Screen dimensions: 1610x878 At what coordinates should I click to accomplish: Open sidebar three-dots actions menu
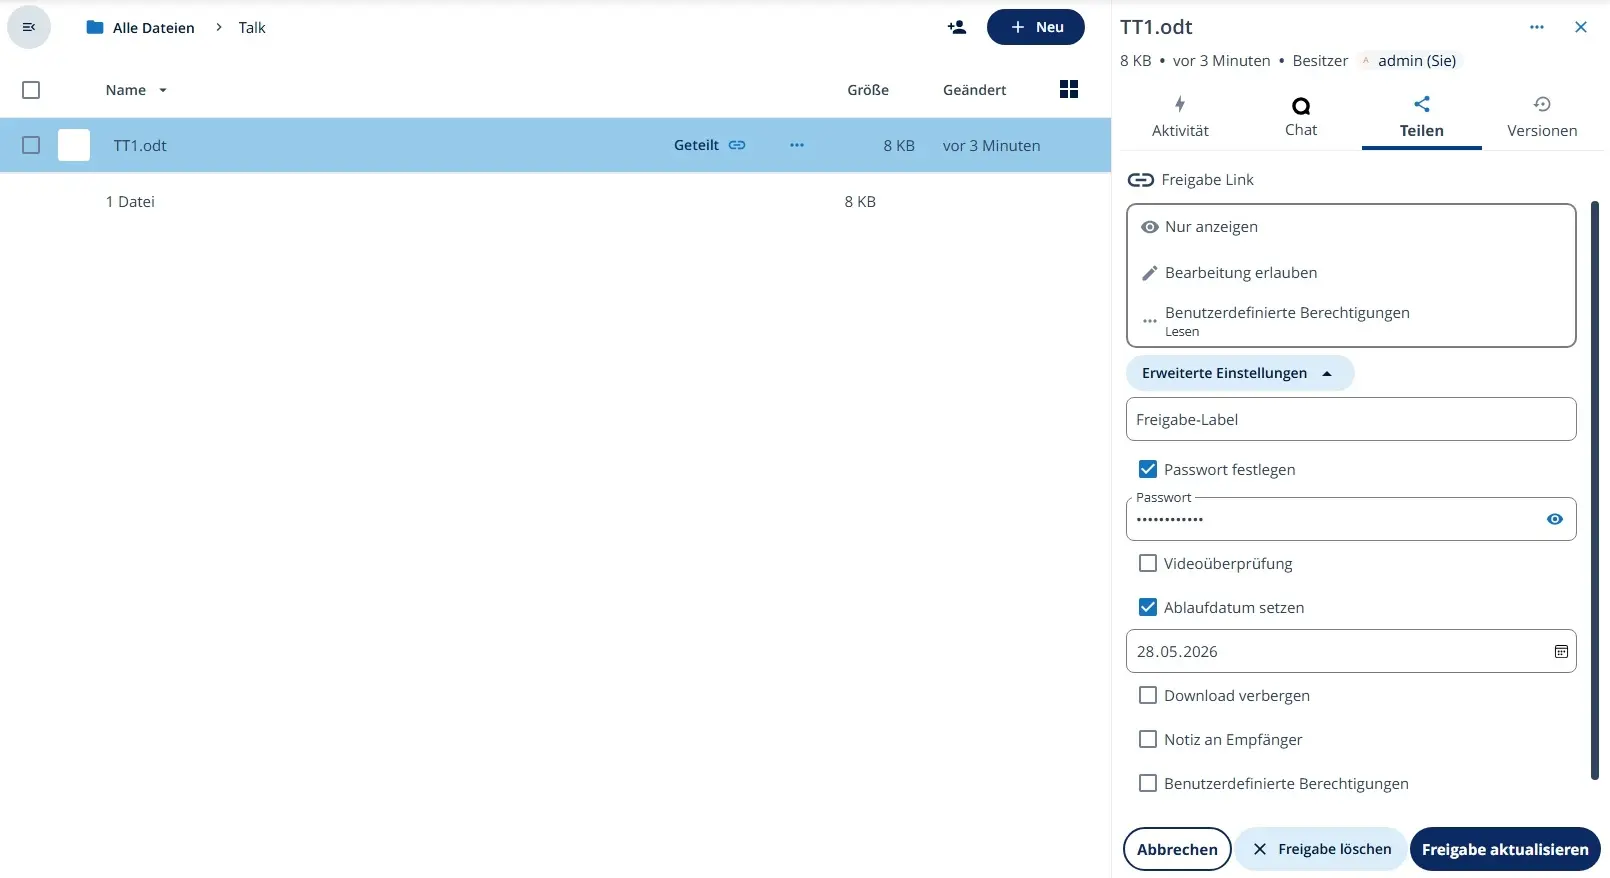[x=1537, y=27]
